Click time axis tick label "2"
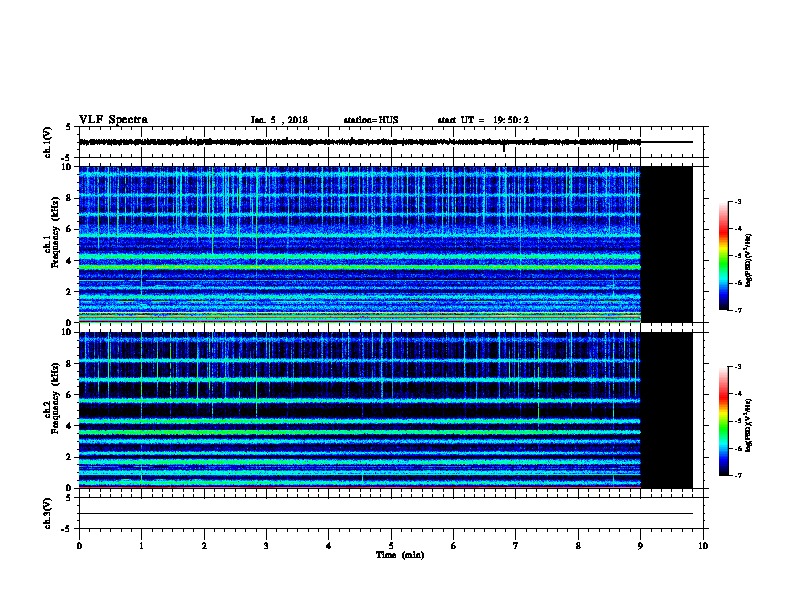Screen dimensions: 792x612 pyautogui.click(x=204, y=545)
